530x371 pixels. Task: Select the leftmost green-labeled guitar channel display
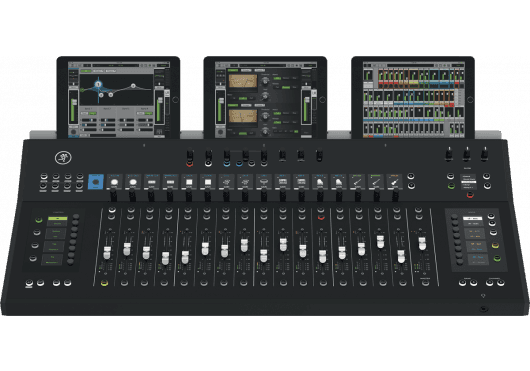357,182
